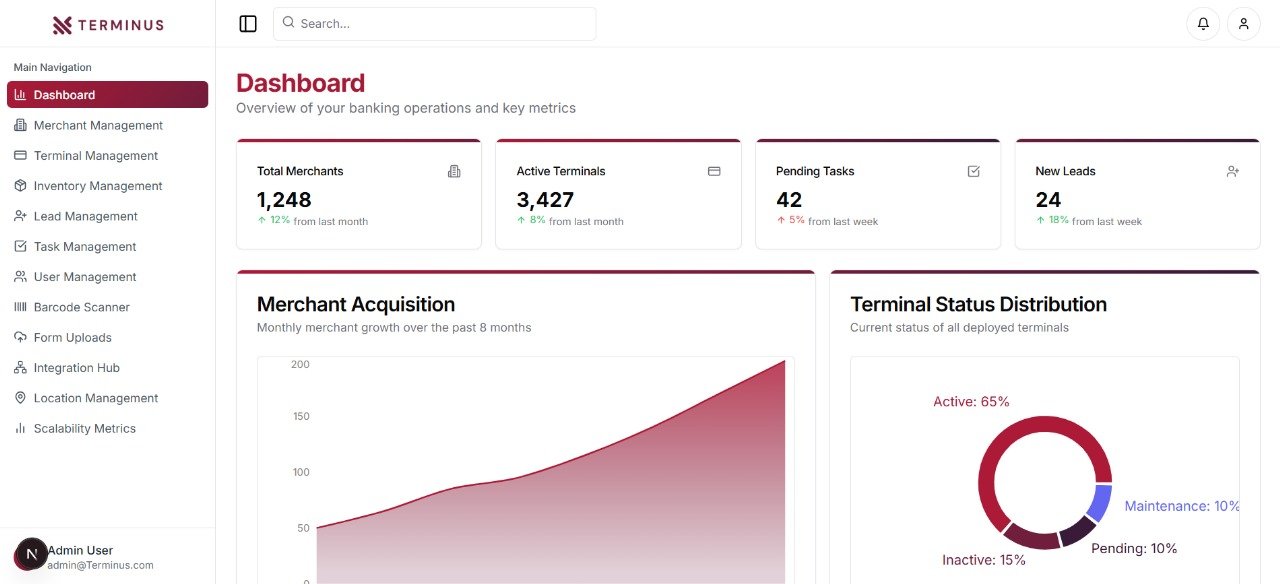Viewport: 1280px width, 584px height.
Task: Click the Admin User avatar
Action: [x=31, y=554]
